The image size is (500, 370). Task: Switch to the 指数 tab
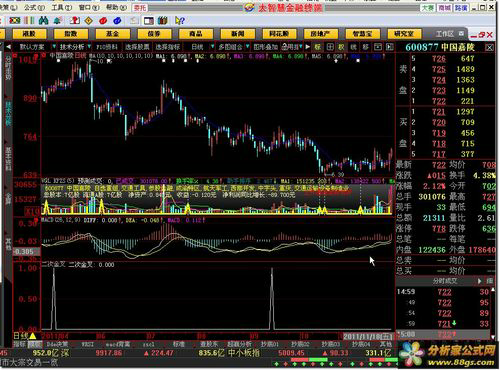tap(71, 34)
